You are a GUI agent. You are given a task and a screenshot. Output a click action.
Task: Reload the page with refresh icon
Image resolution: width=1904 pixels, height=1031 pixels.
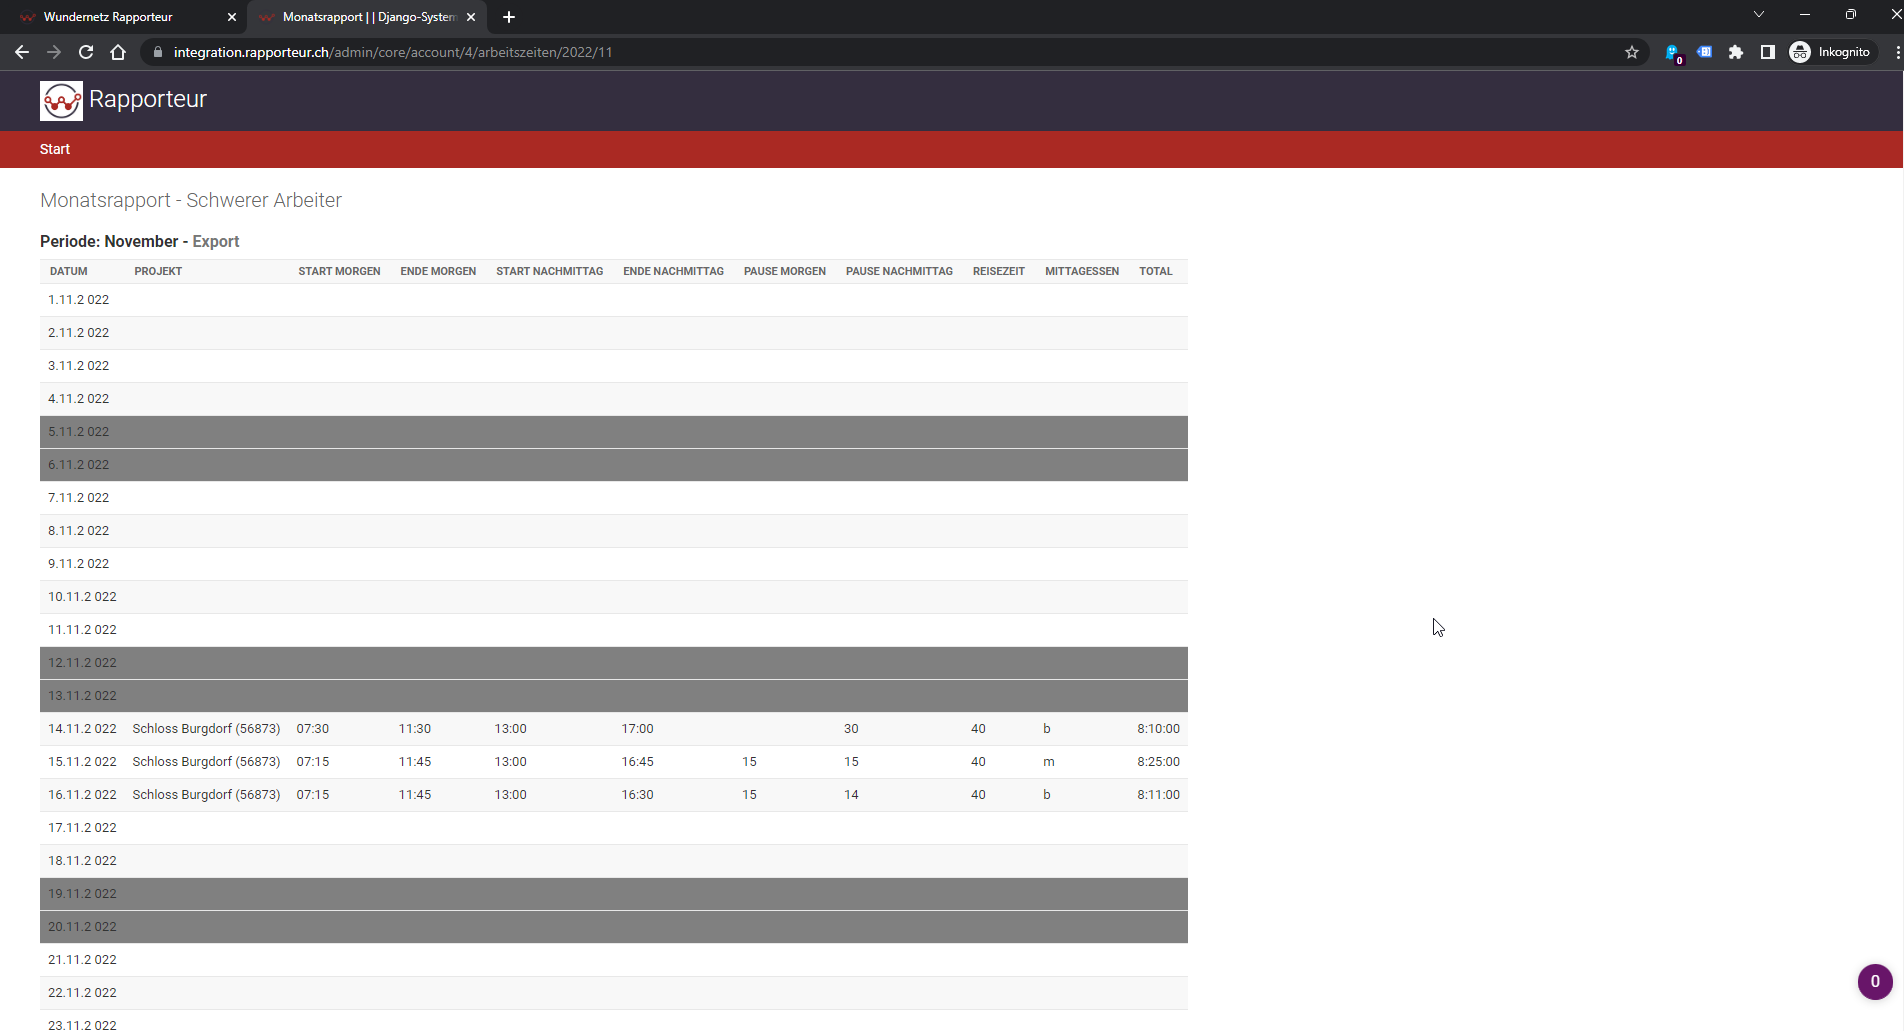pyautogui.click(x=86, y=52)
